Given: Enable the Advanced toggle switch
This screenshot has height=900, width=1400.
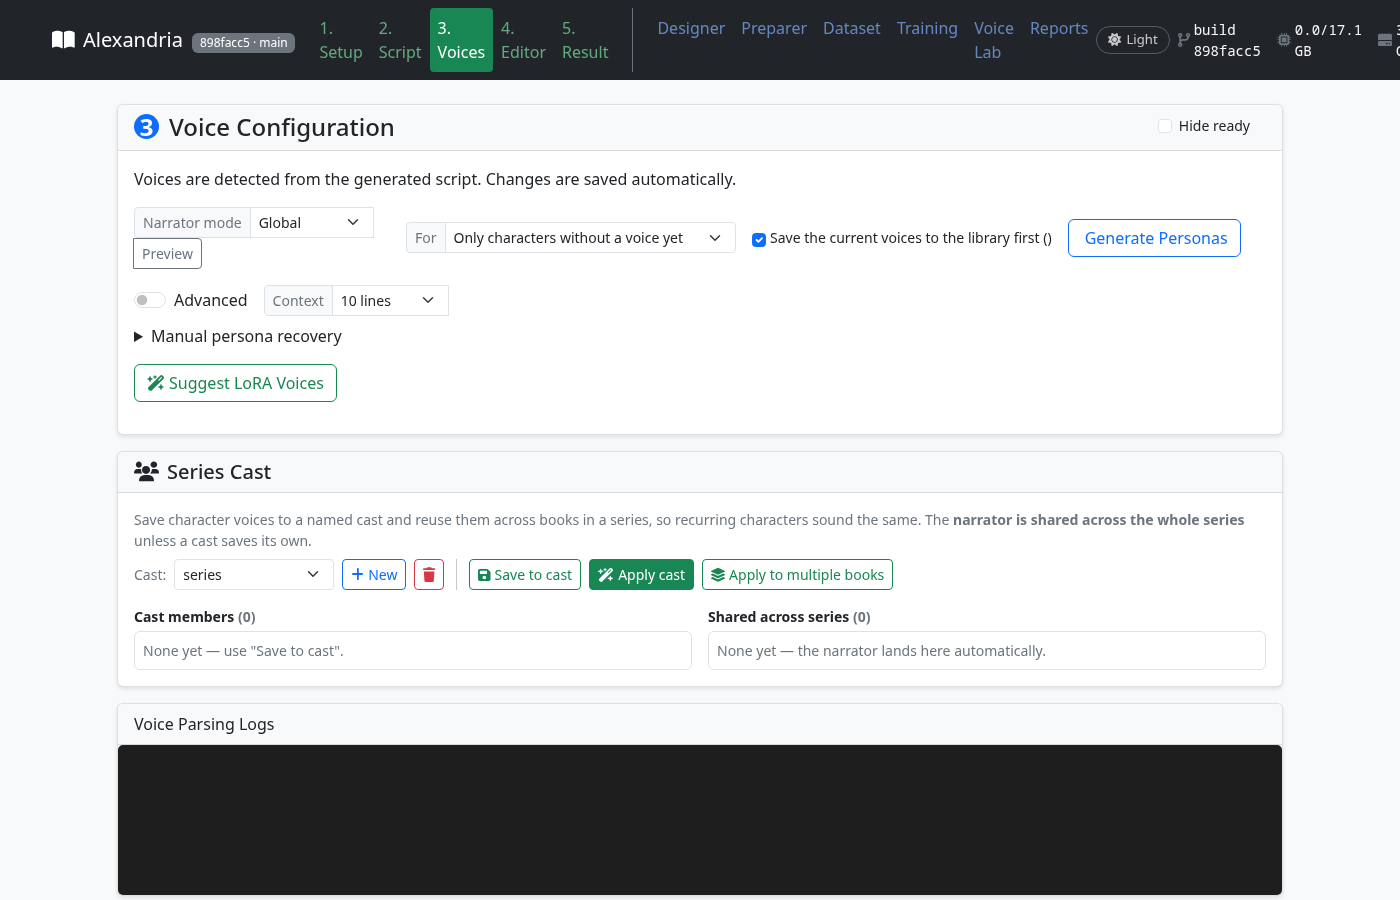Looking at the screenshot, I should 150,300.
